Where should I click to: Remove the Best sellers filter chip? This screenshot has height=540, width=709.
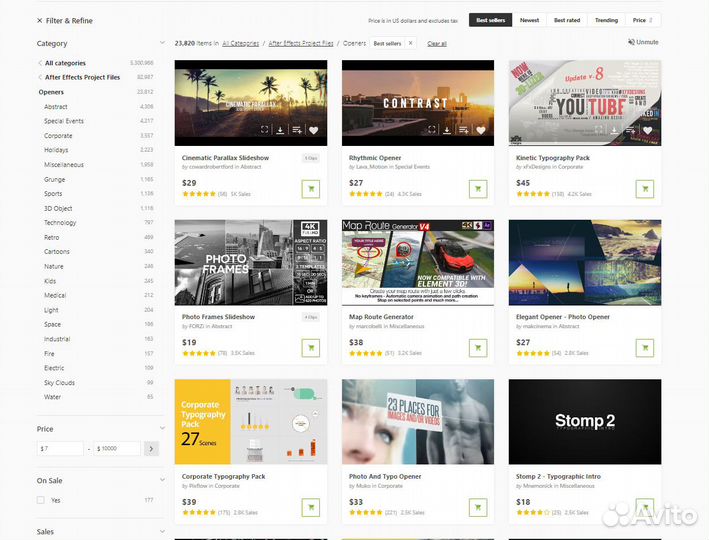pos(410,44)
